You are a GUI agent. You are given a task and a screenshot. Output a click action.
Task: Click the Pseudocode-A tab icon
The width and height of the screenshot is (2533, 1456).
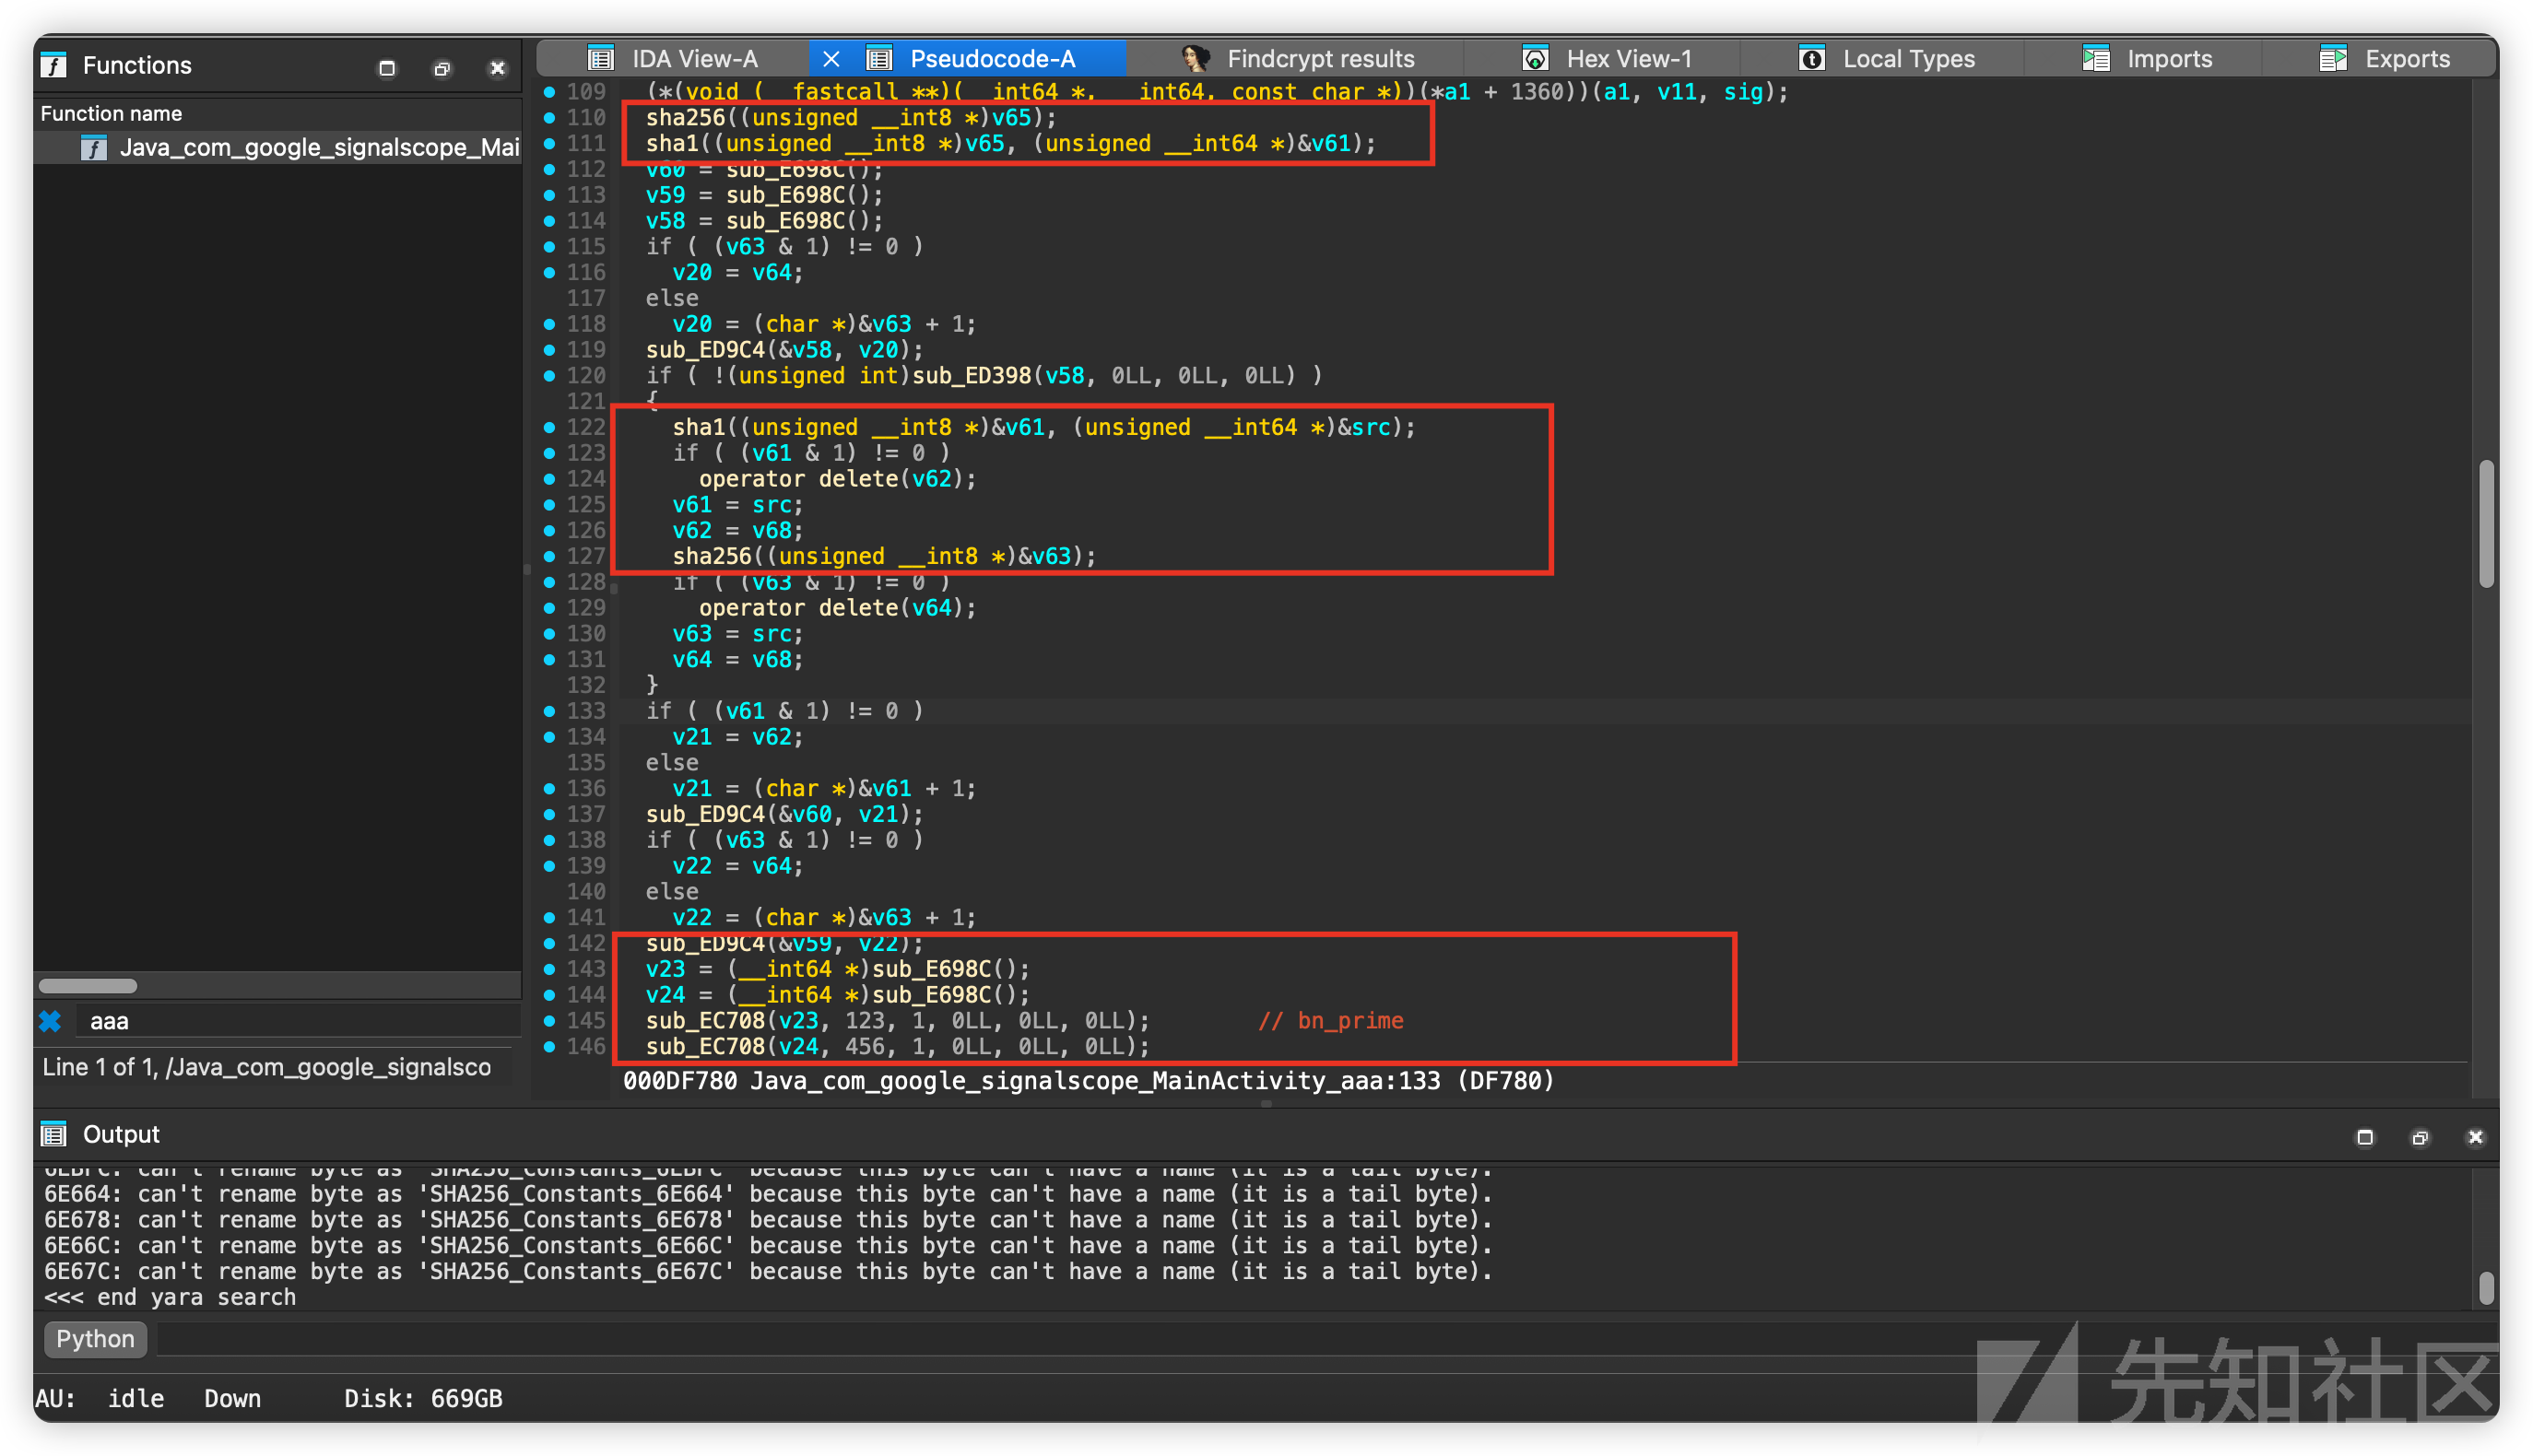tap(879, 59)
